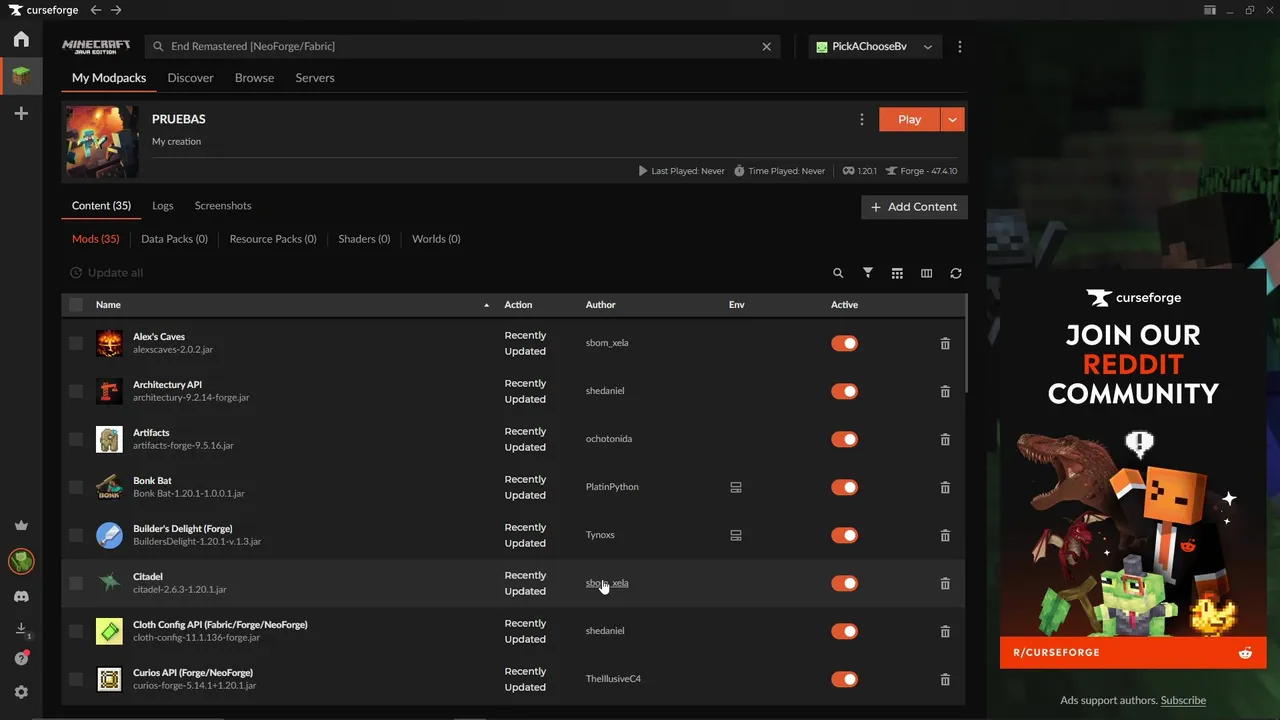Clear the search field with X
Viewport: 1280px width, 720px height.
coord(767,47)
